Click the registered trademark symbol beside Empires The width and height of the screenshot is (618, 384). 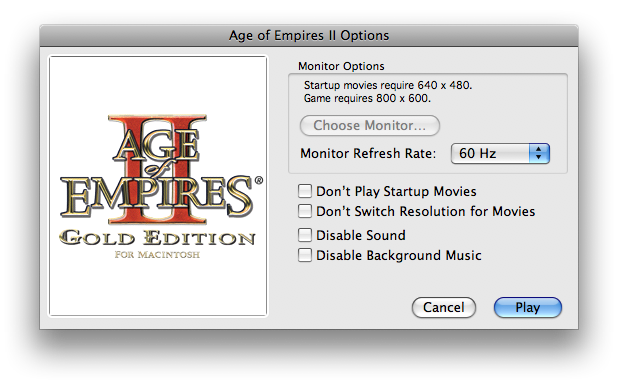point(259,180)
